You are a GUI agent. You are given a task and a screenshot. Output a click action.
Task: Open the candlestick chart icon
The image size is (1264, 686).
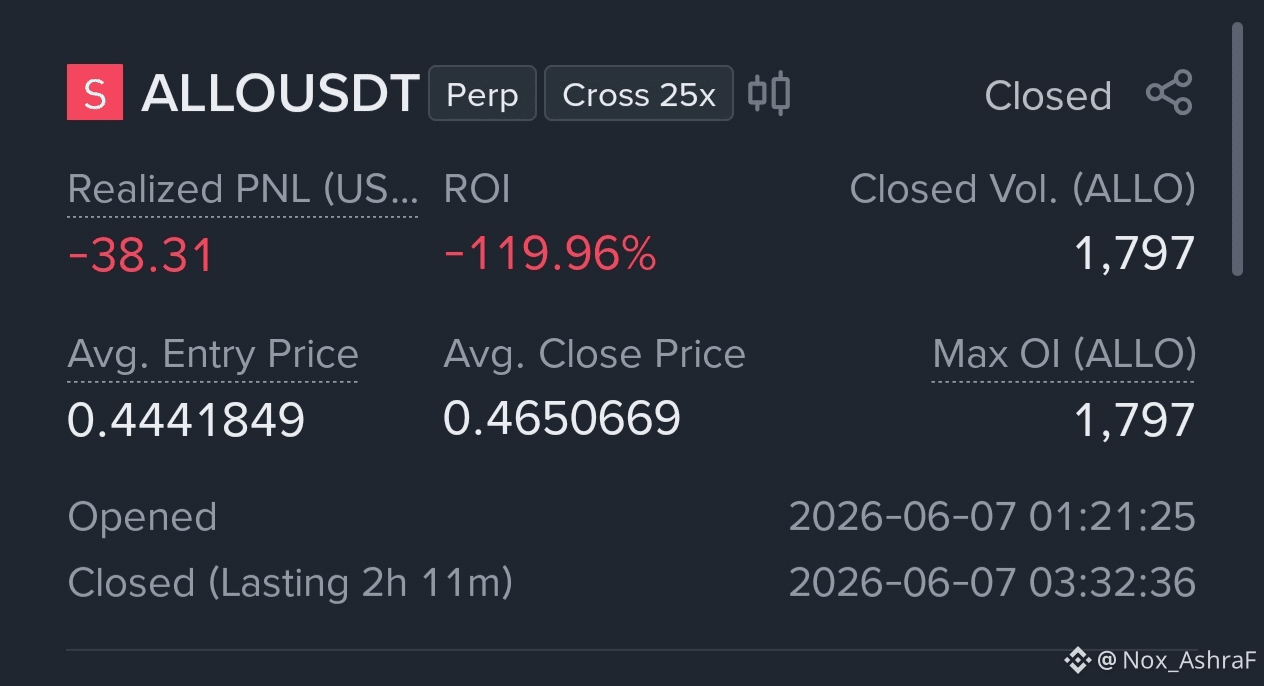(769, 93)
